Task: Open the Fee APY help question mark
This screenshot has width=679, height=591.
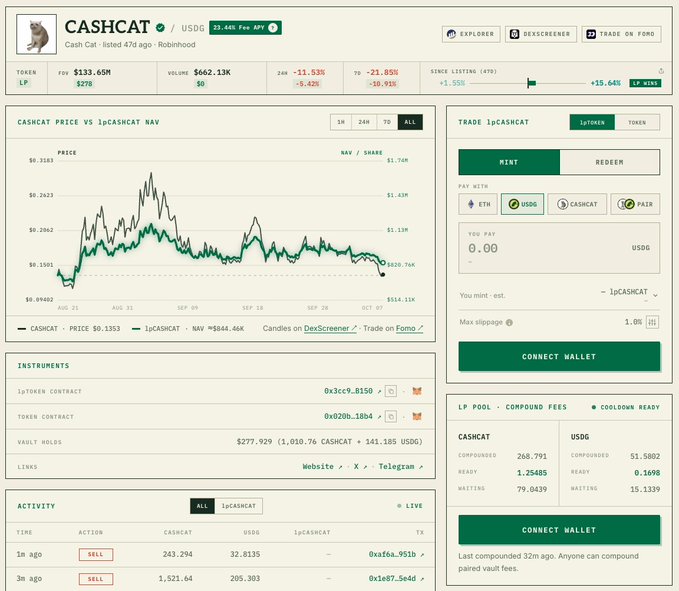Action: tap(272, 28)
